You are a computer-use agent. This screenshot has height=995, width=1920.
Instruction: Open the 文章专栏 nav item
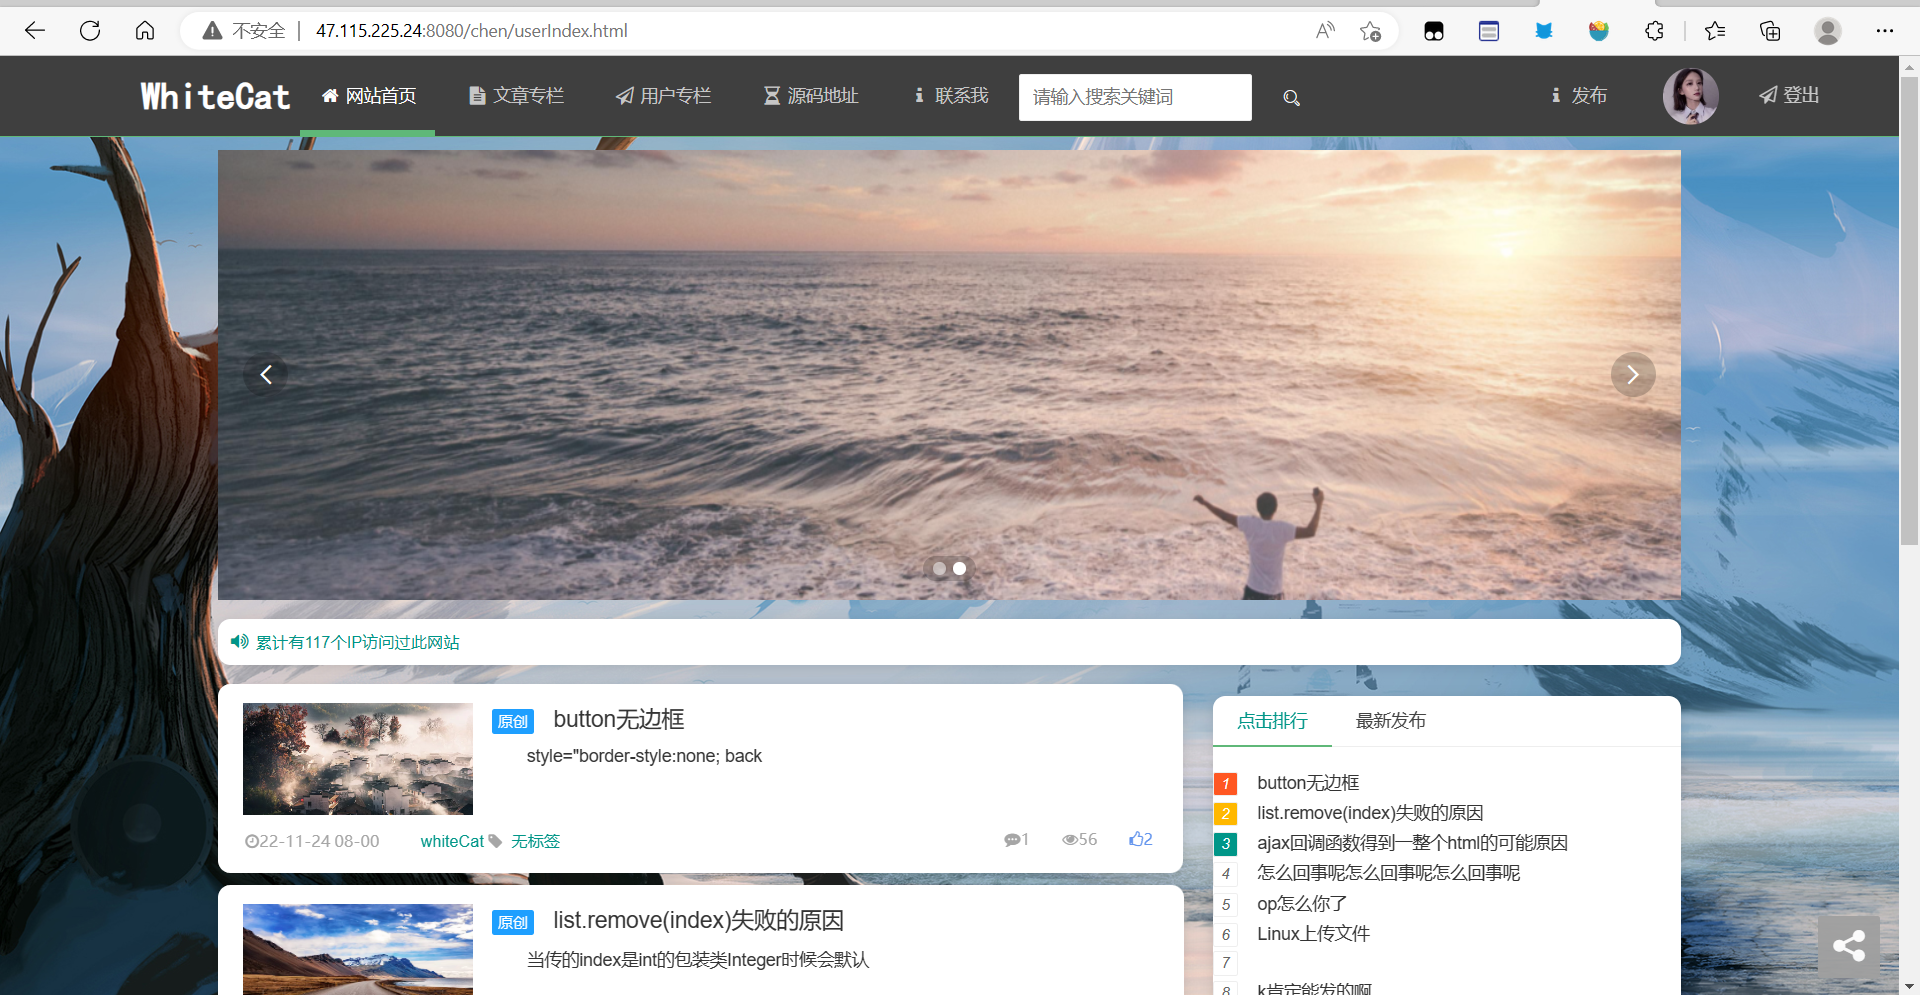(516, 96)
